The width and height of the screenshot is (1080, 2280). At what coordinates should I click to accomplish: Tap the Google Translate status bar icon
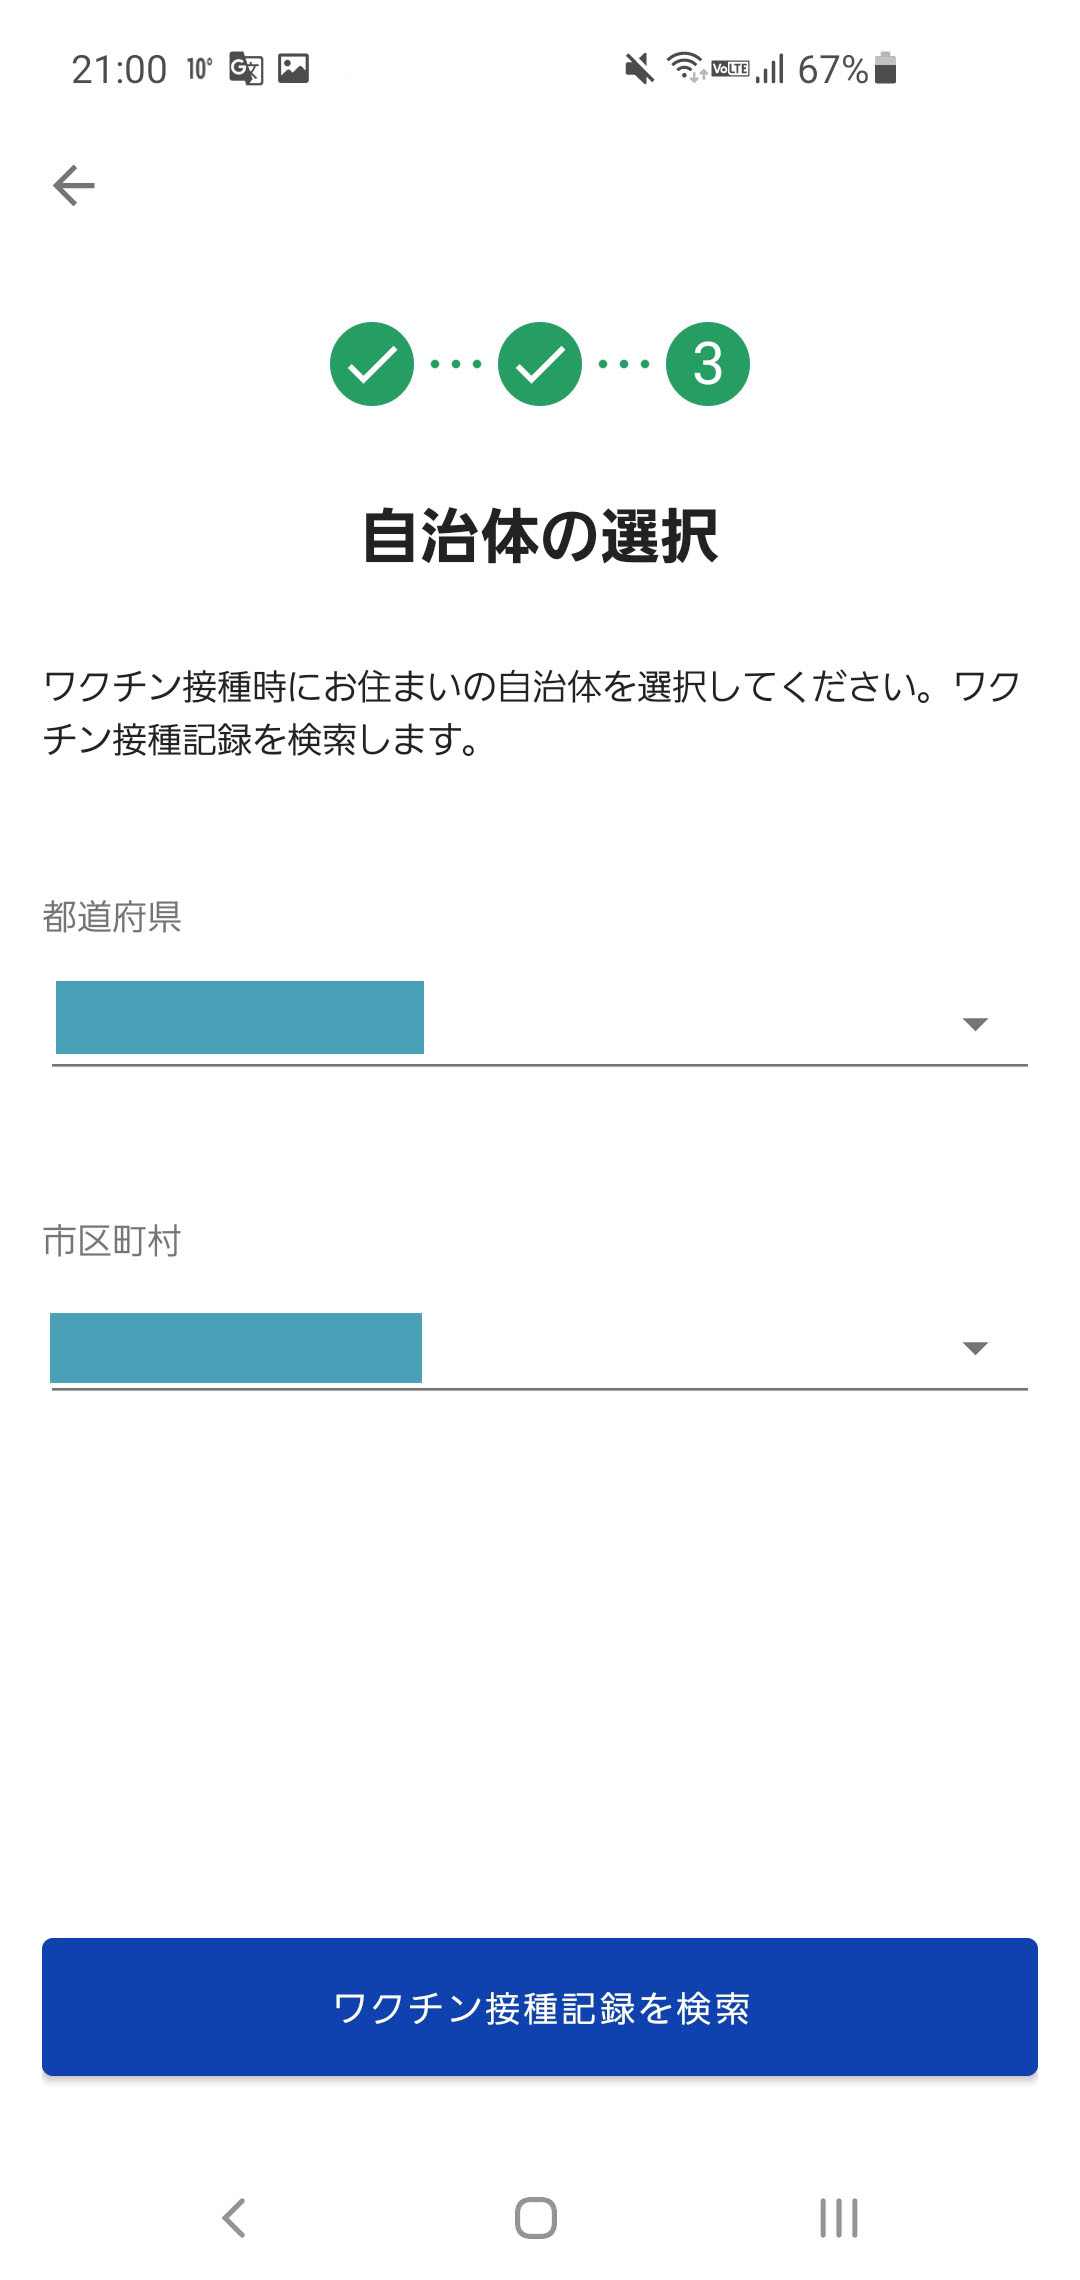pos(246,69)
